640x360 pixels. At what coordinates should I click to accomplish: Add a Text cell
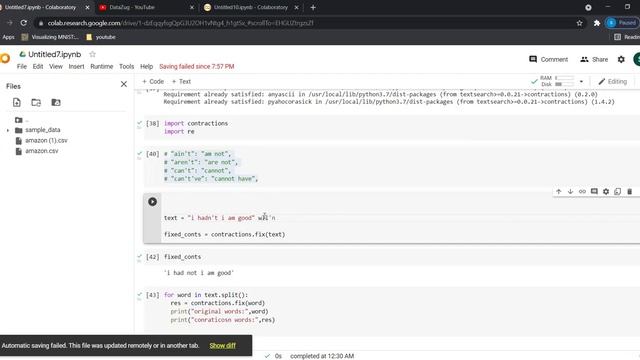[x=181, y=82]
